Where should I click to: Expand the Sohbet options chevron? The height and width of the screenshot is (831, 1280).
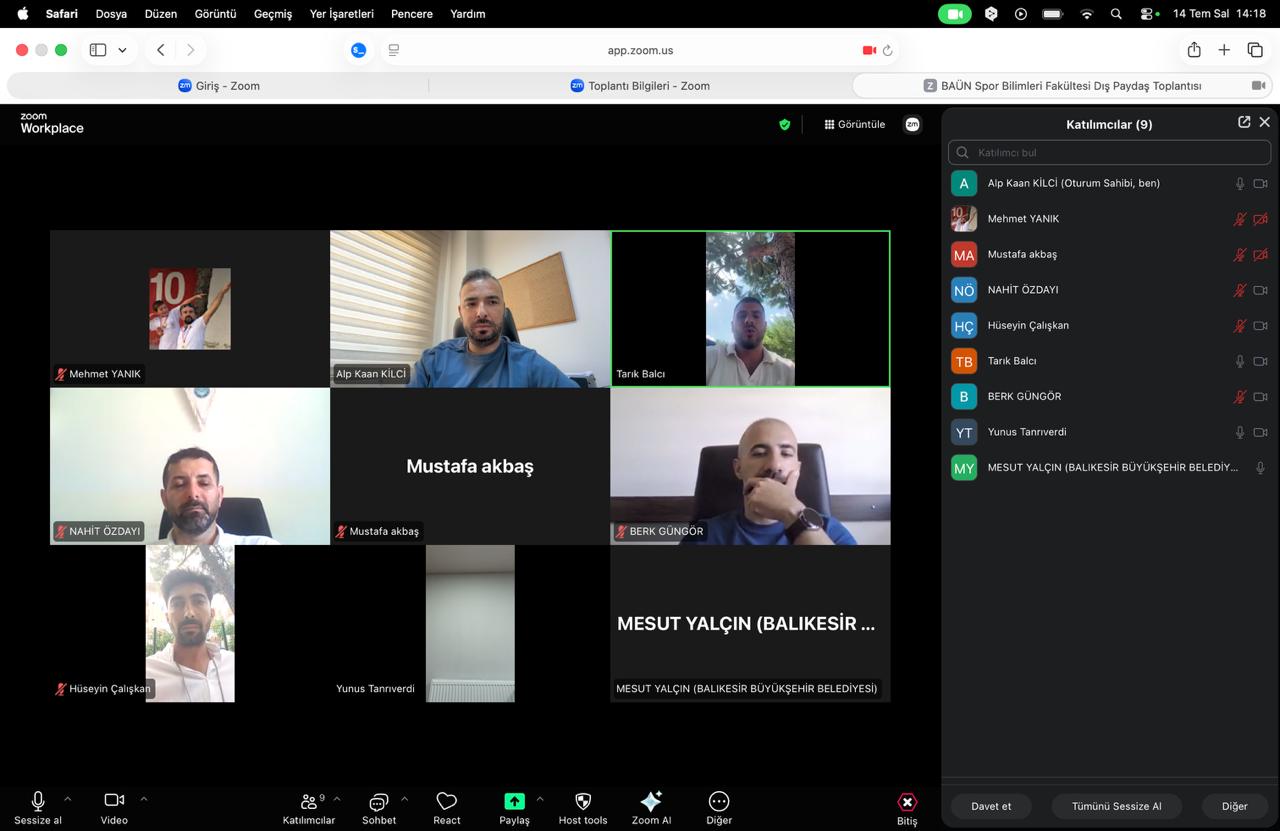click(x=404, y=799)
